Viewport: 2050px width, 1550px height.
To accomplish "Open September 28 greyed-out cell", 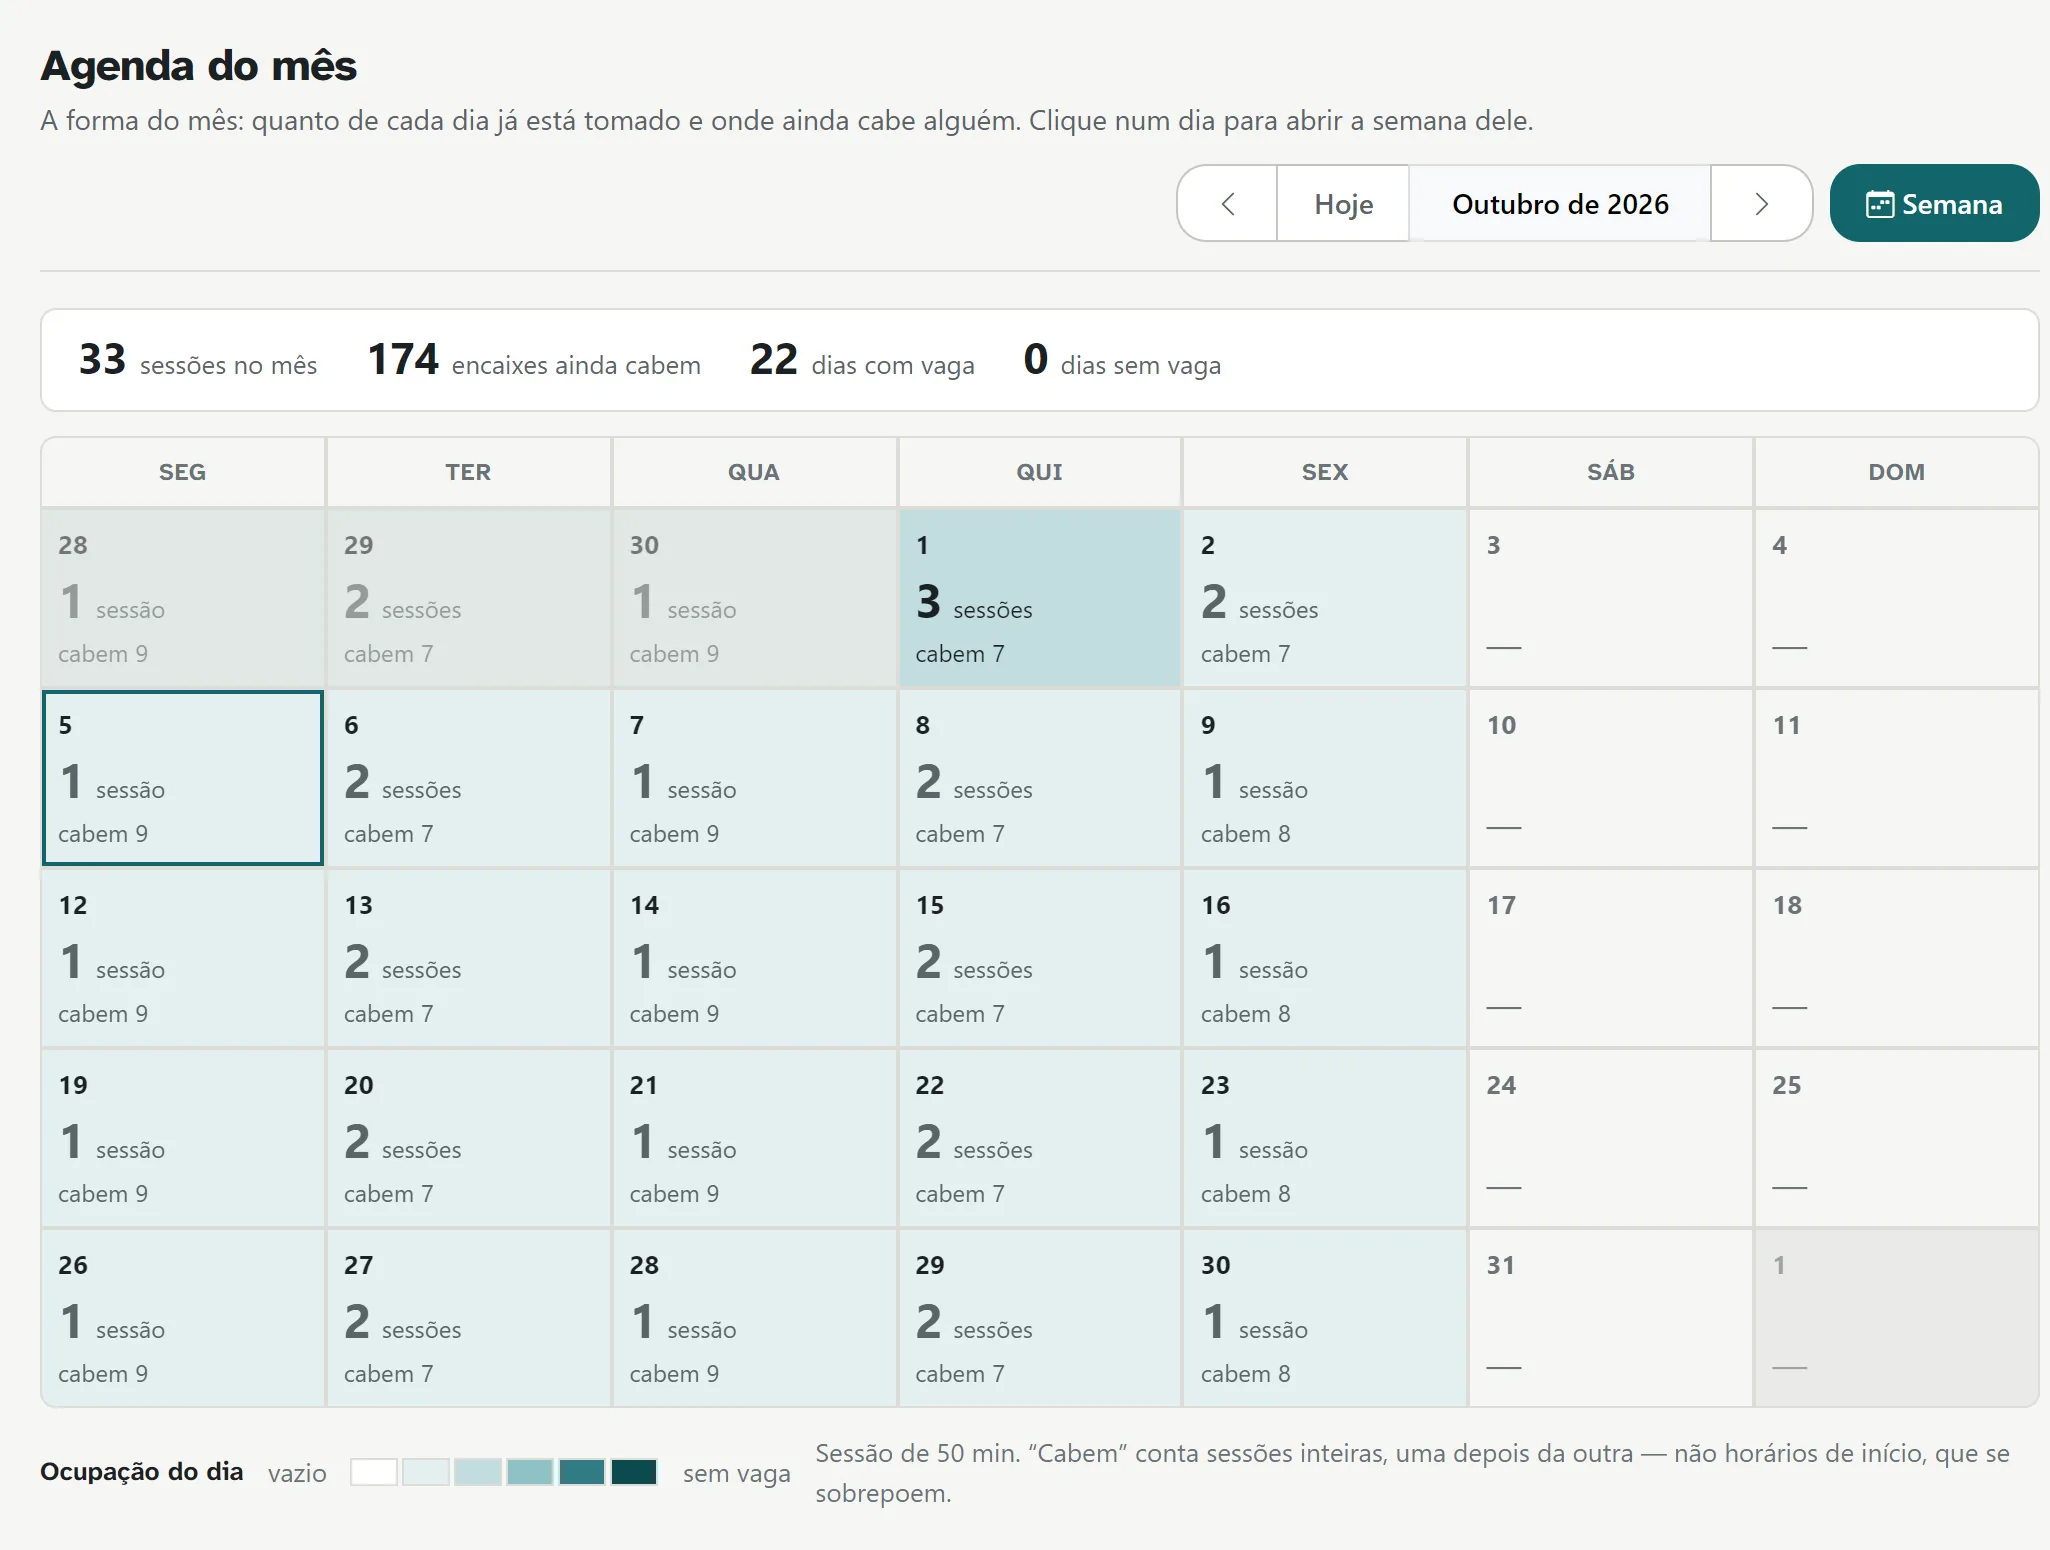I will click(183, 598).
